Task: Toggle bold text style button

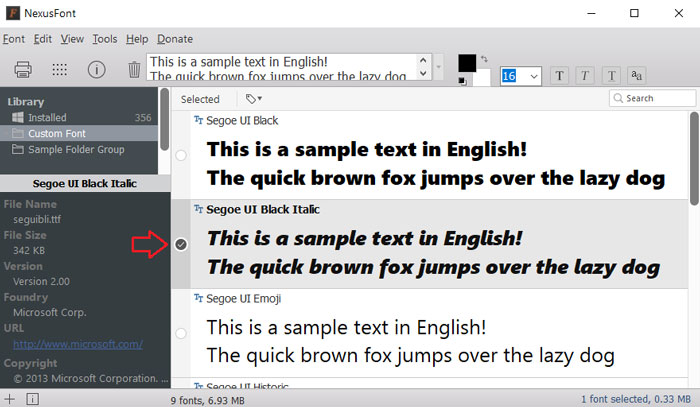Action: (x=559, y=75)
